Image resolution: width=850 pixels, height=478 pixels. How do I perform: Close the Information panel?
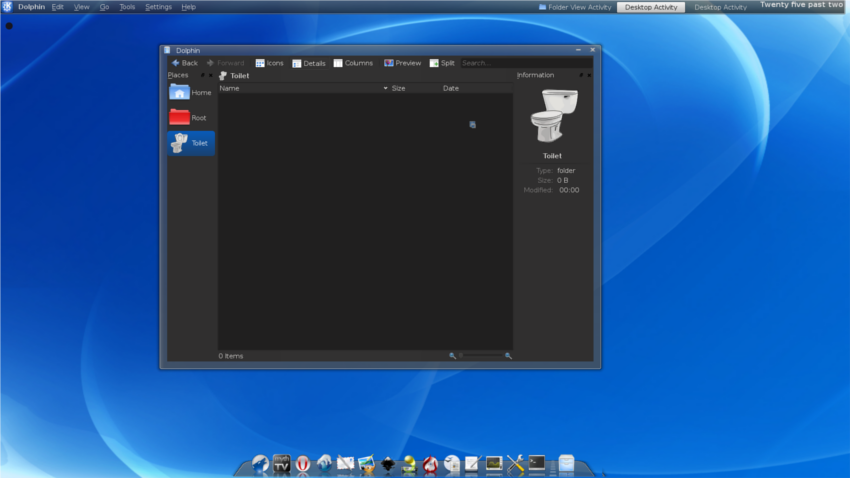pyautogui.click(x=589, y=75)
